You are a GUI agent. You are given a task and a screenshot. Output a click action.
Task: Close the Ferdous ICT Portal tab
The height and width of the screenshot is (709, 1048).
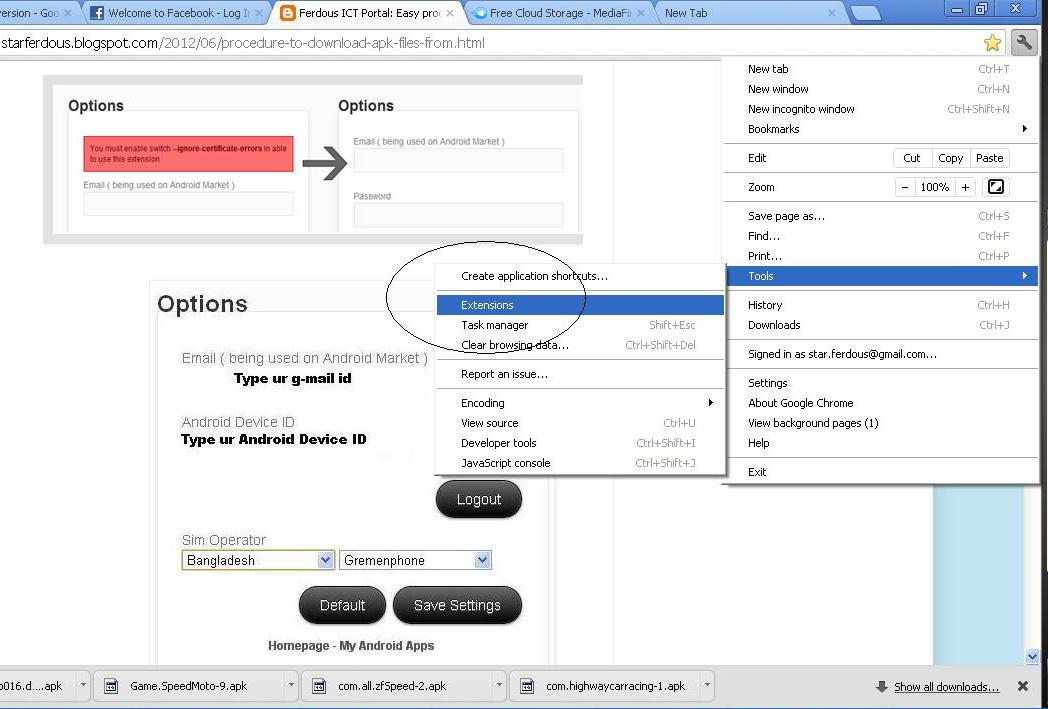click(x=450, y=13)
